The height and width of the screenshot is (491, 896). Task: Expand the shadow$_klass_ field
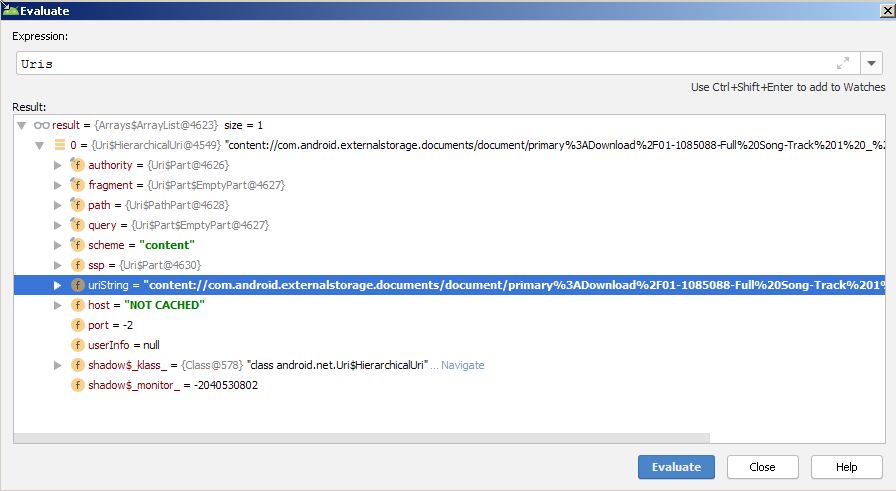pyautogui.click(x=58, y=365)
